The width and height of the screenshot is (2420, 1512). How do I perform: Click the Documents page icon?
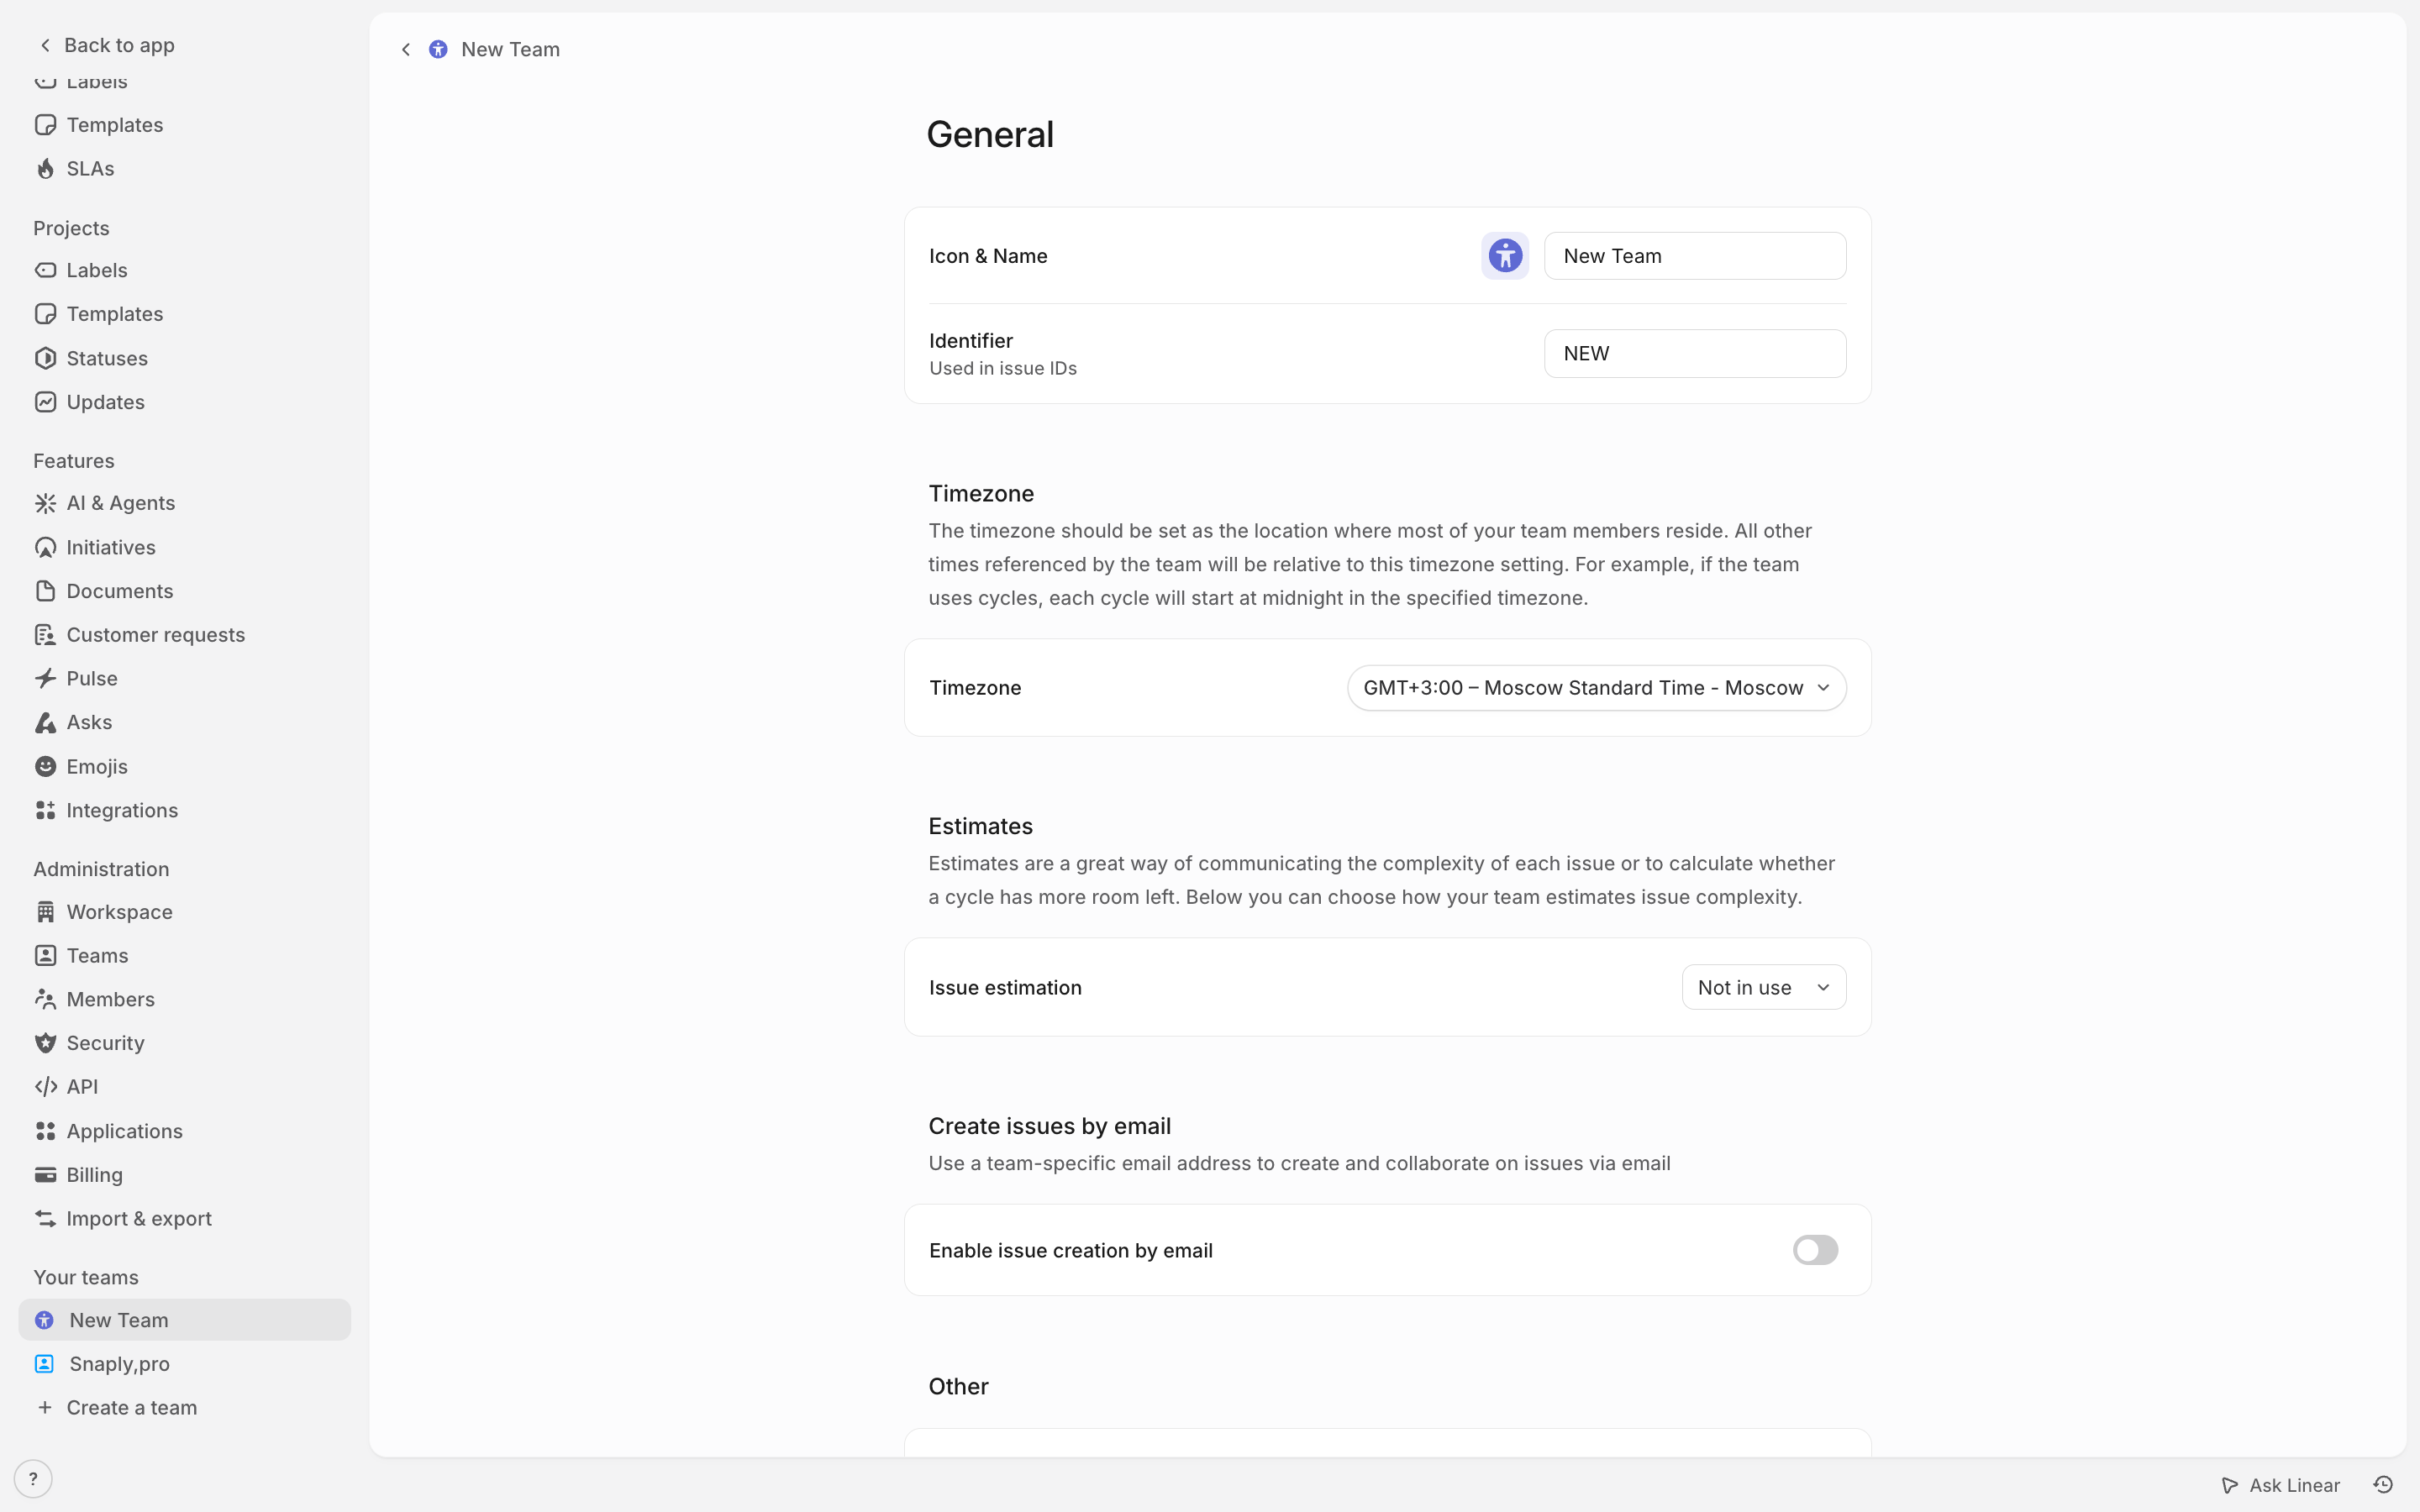click(x=45, y=591)
